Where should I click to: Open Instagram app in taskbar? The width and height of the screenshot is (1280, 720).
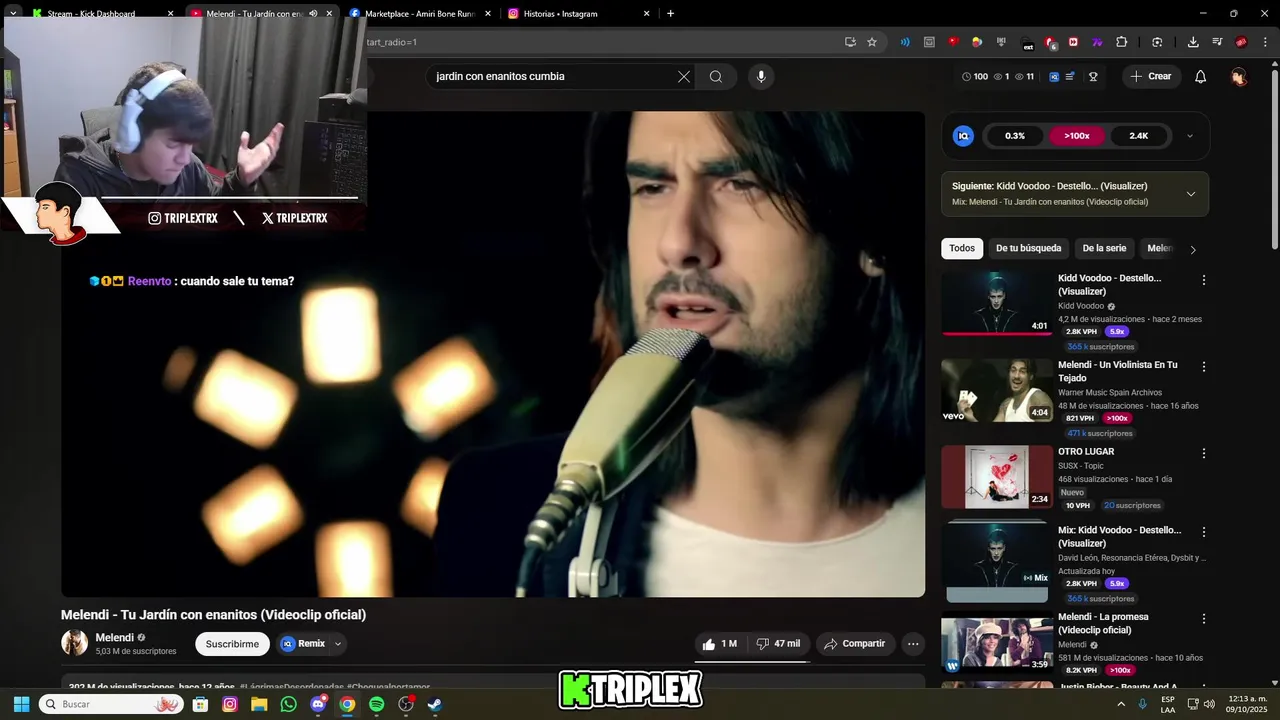(230, 704)
